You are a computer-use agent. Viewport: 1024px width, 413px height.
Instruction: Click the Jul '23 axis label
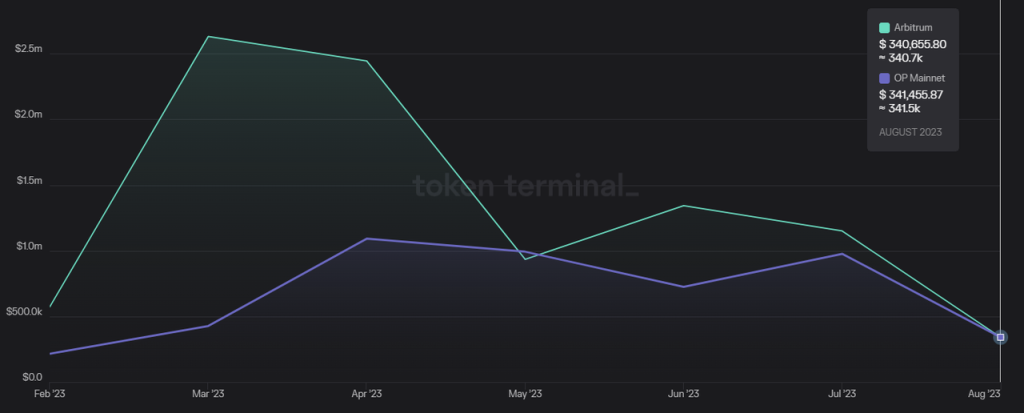[x=842, y=394]
